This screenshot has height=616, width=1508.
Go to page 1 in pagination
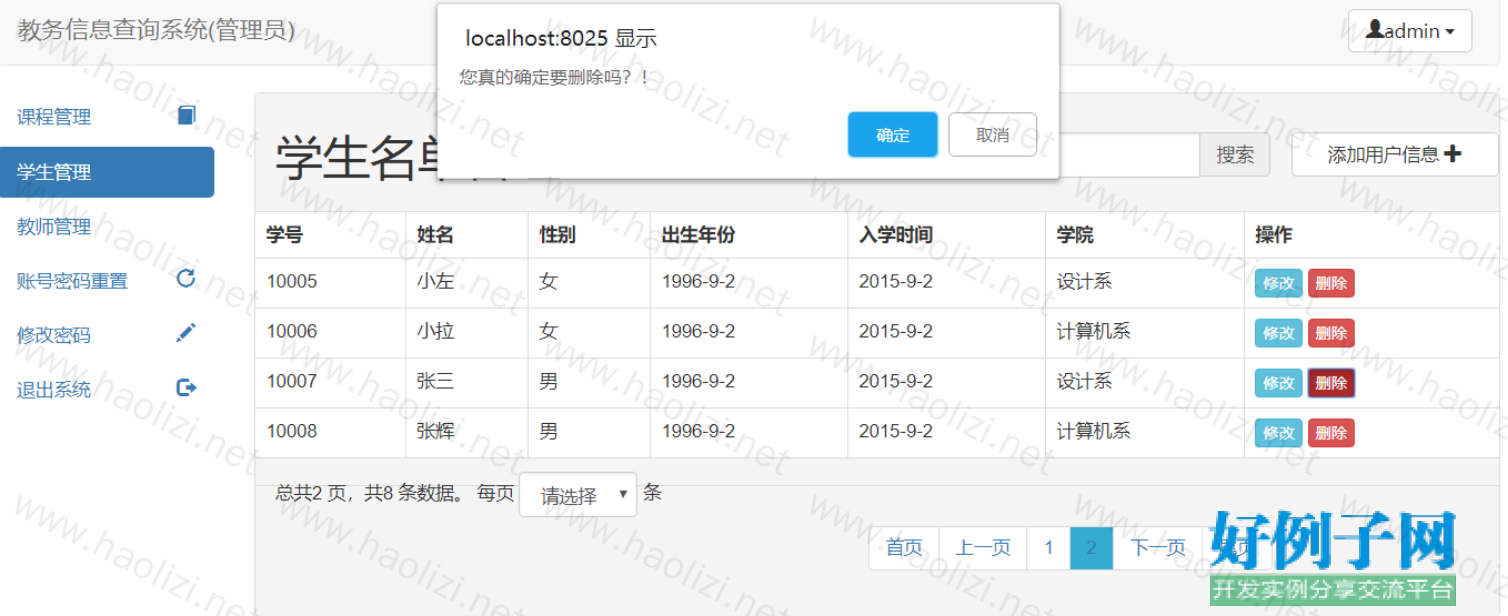1048,547
